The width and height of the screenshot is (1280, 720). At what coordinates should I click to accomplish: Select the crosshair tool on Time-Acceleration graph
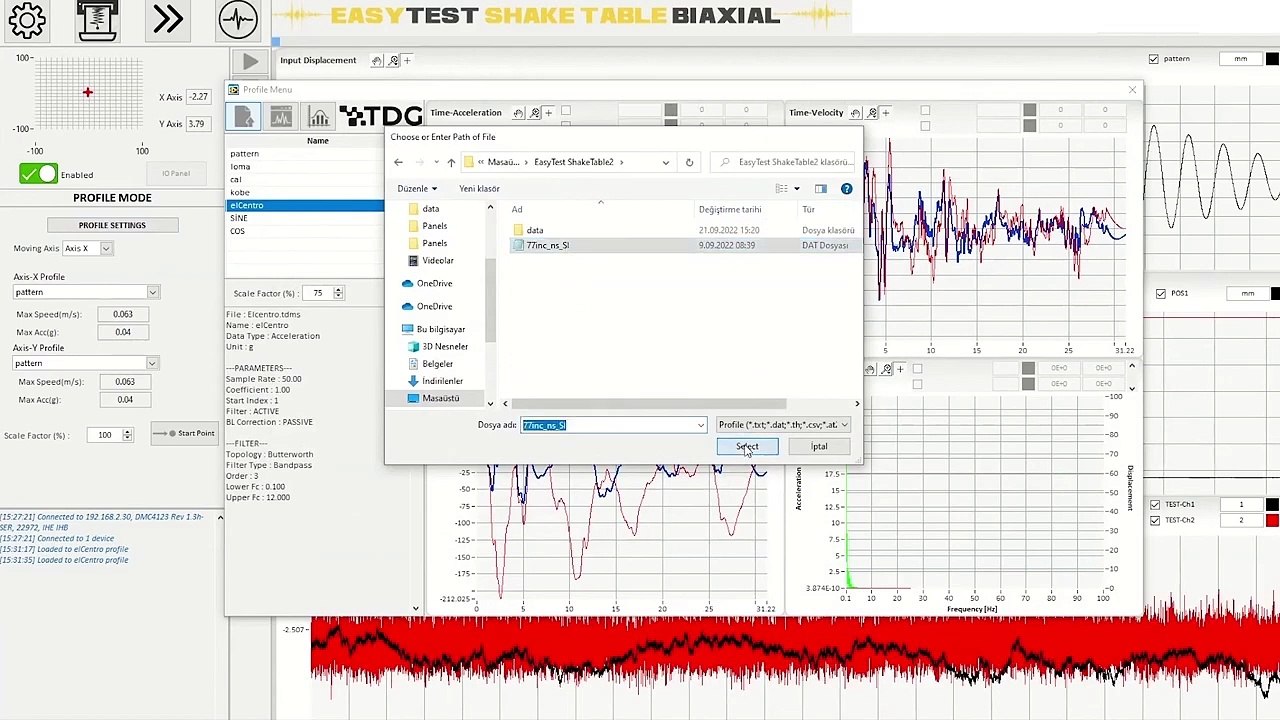click(548, 113)
